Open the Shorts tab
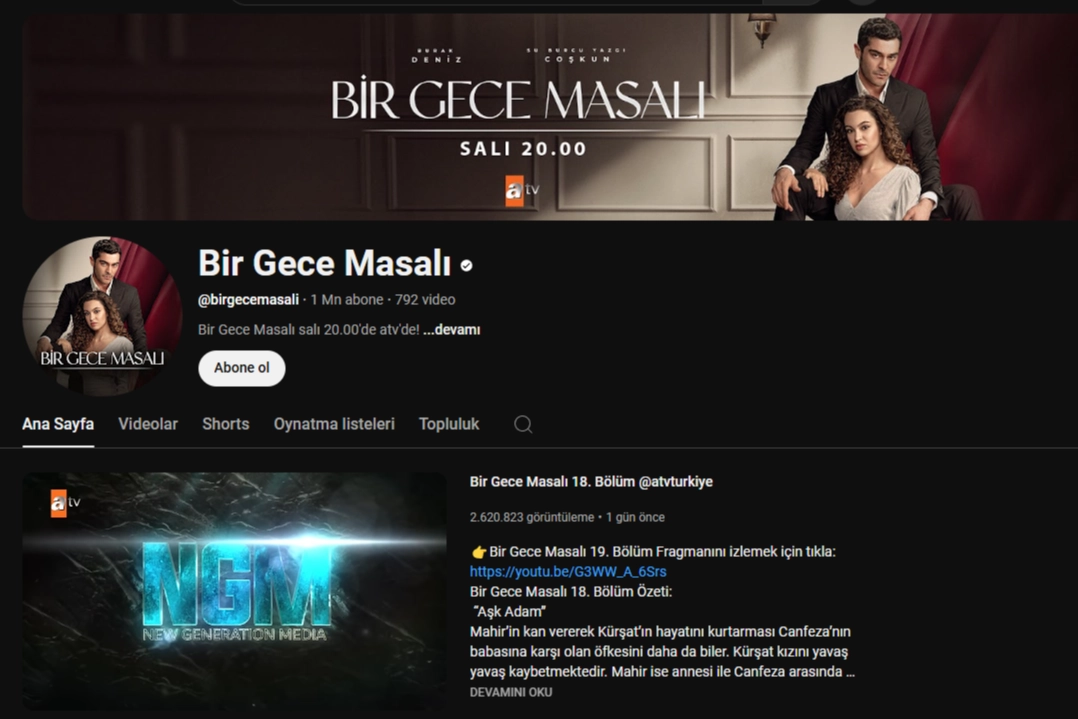 (x=226, y=424)
